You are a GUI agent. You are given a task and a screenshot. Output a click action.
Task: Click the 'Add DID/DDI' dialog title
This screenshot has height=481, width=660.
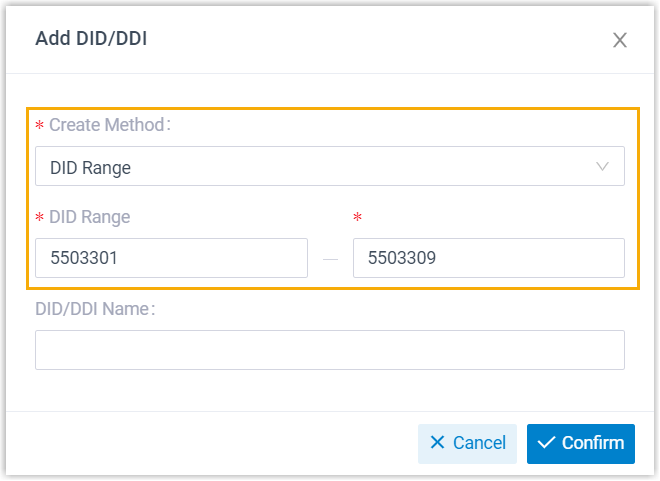[92, 39]
